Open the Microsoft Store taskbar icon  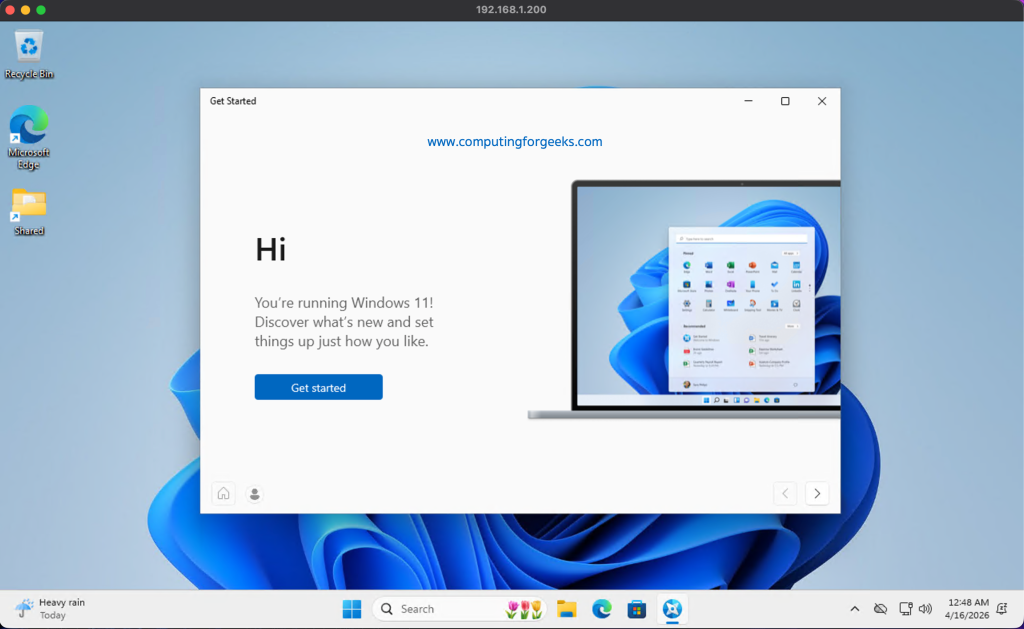[637, 608]
